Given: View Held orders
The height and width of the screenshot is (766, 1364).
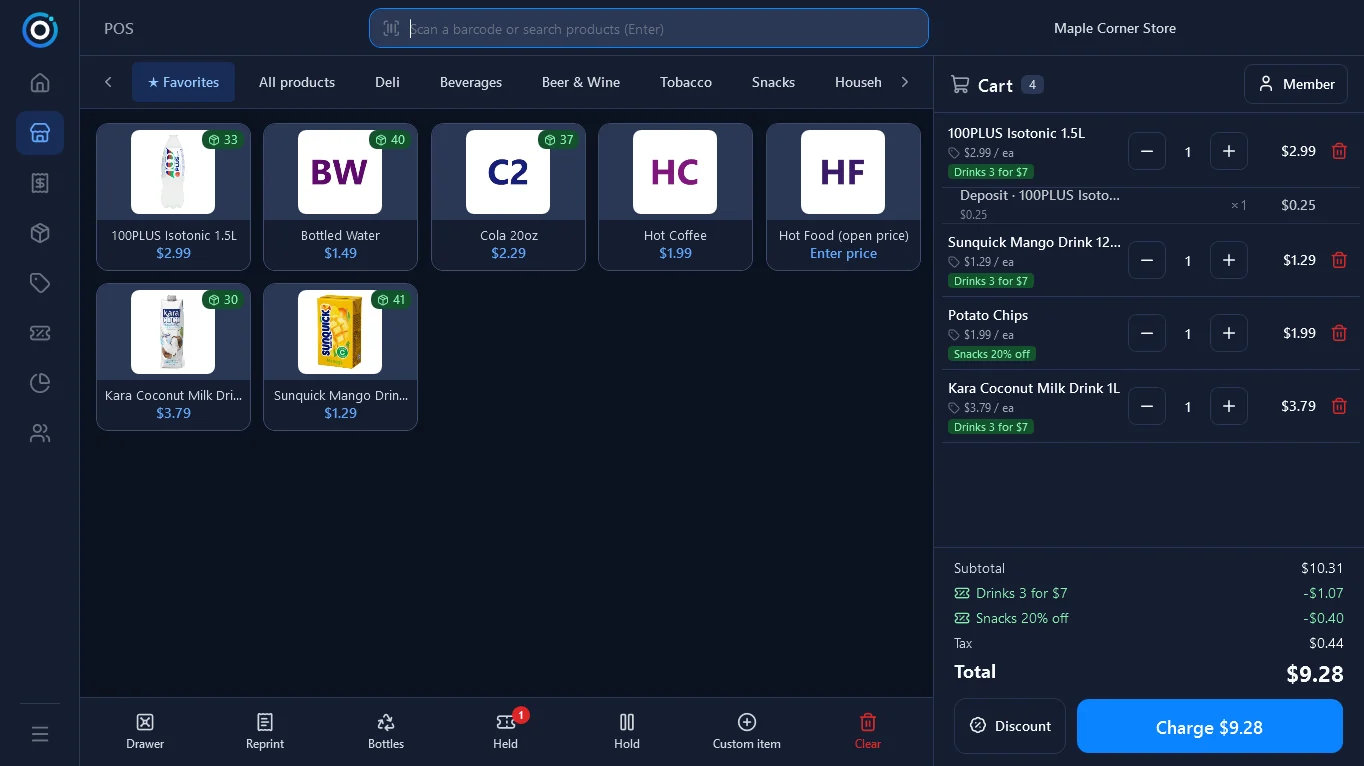Looking at the screenshot, I should 506,731.
